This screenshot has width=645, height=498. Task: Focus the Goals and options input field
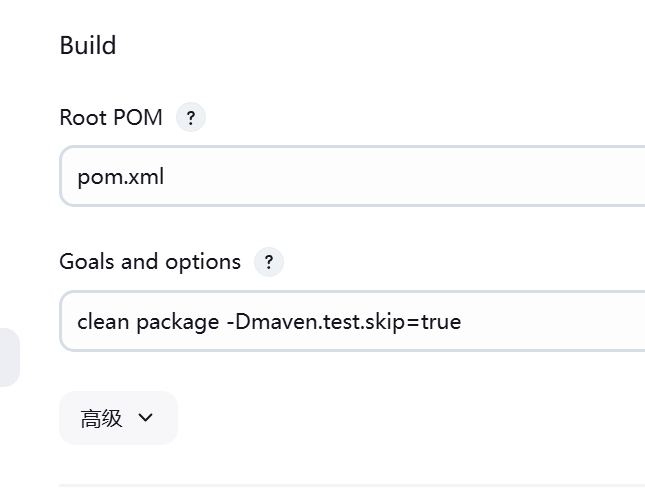(352, 321)
